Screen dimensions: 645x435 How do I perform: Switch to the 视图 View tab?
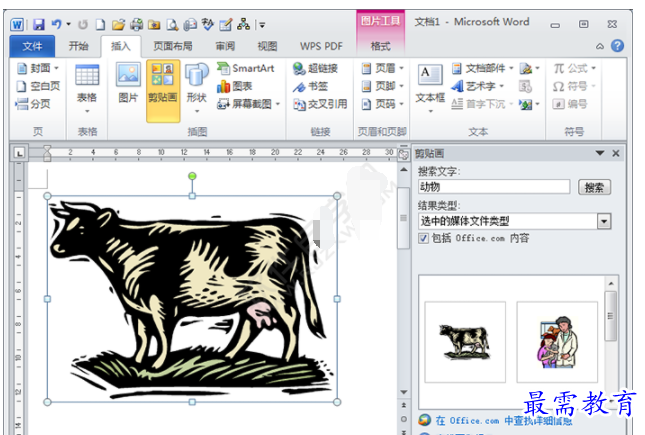(267, 46)
